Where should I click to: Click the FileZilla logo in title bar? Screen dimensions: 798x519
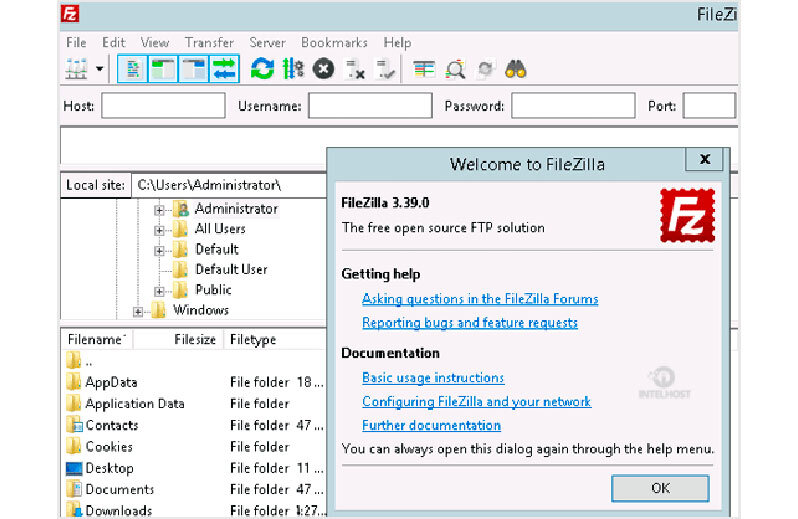pos(70,13)
